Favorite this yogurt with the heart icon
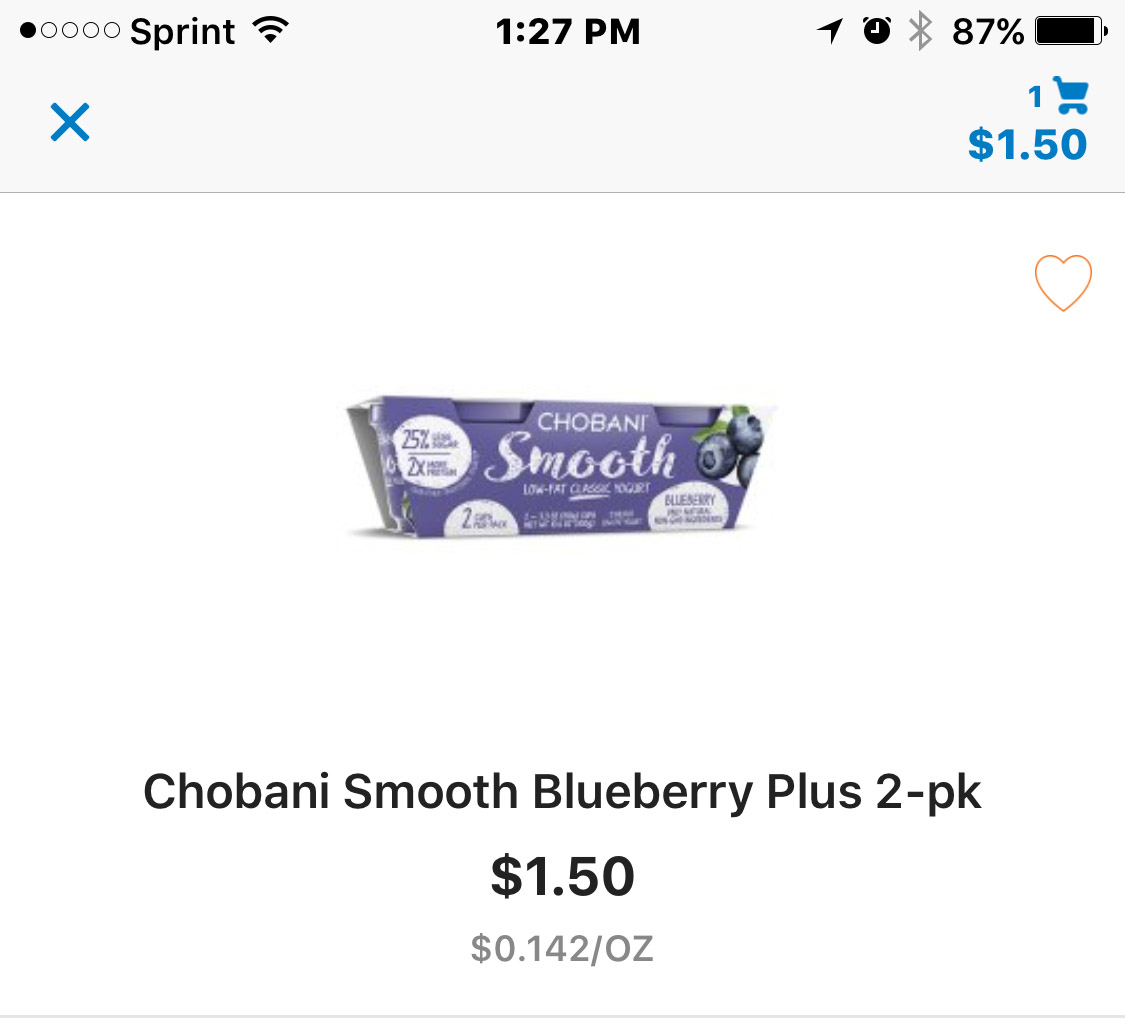This screenshot has width=1125, height=1029. click(1062, 283)
